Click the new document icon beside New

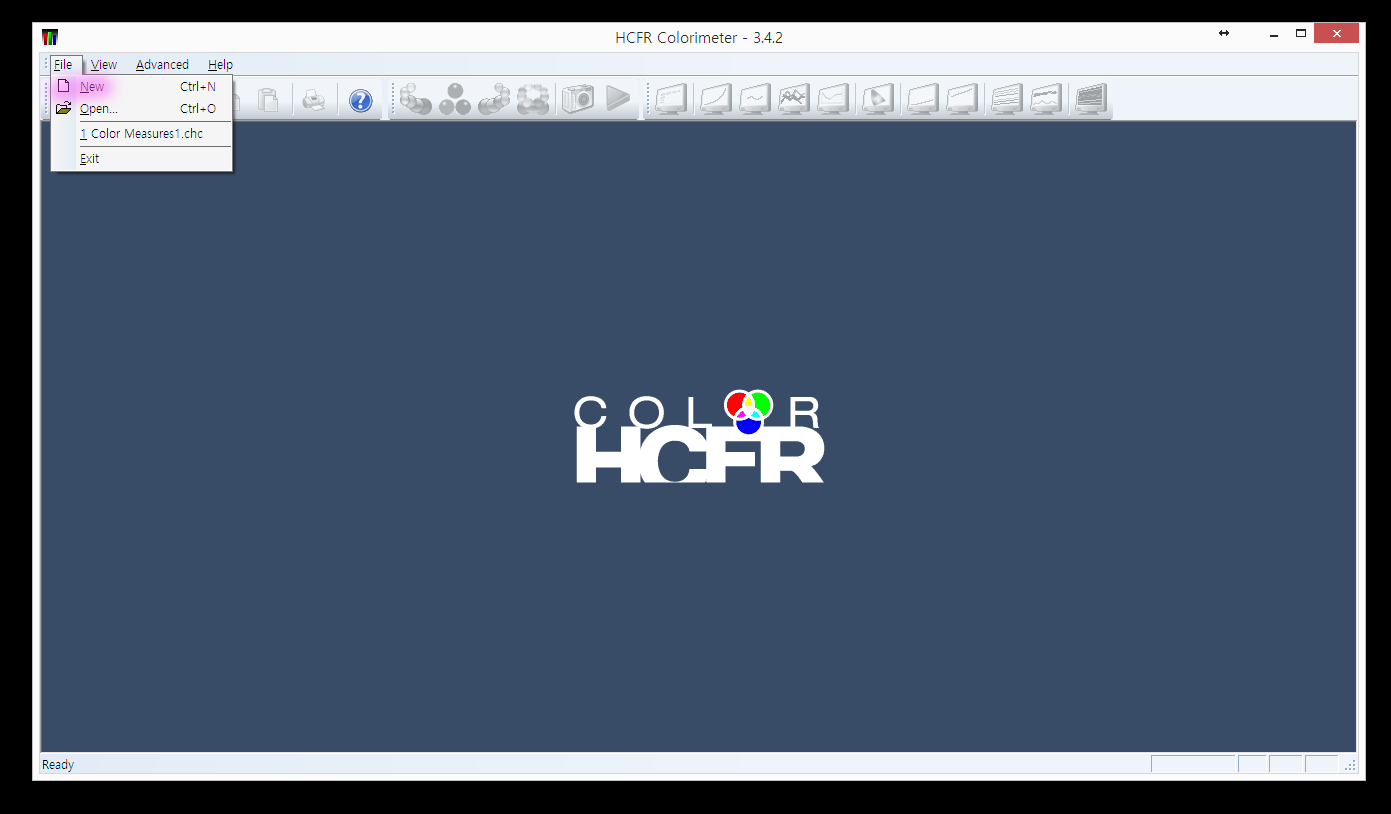tap(63, 87)
